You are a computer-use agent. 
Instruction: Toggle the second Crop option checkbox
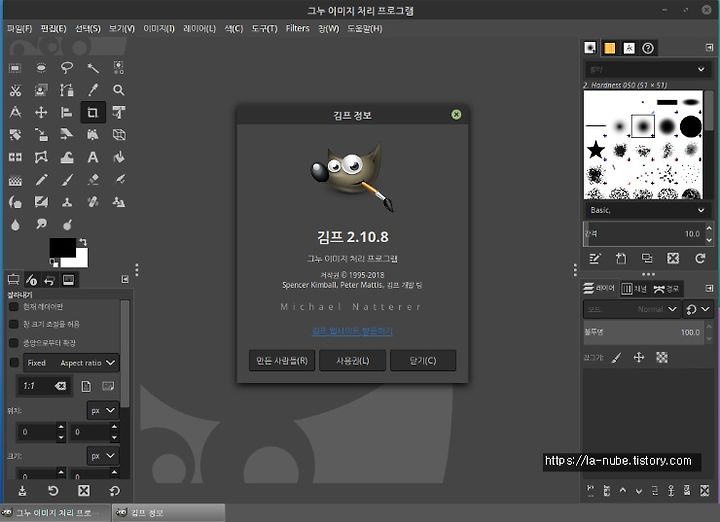14,324
